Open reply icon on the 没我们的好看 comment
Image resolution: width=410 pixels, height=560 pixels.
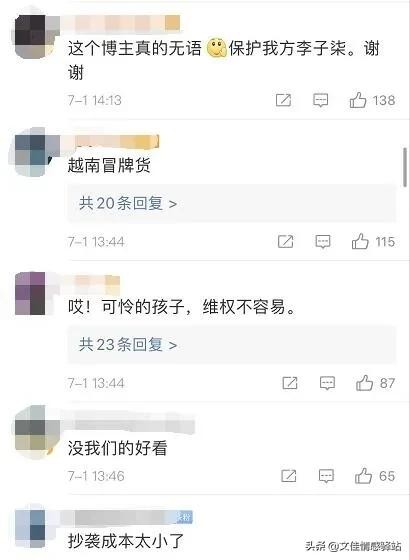click(x=326, y=476)
